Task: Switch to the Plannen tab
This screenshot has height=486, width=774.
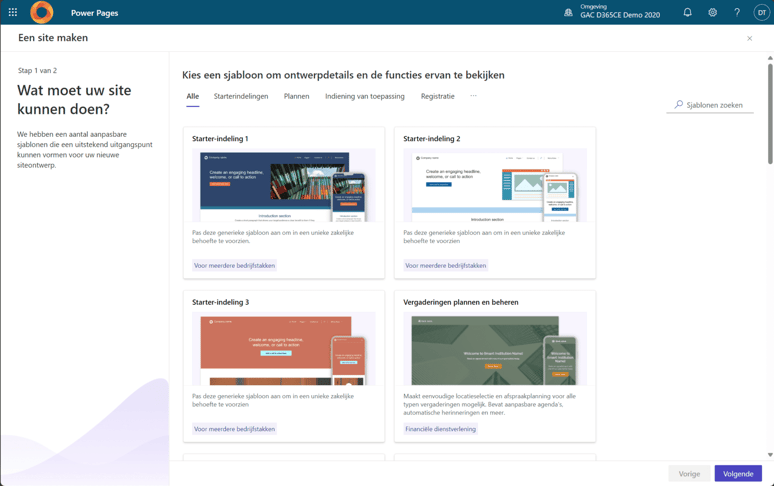Action: click(x=296, y=96)
